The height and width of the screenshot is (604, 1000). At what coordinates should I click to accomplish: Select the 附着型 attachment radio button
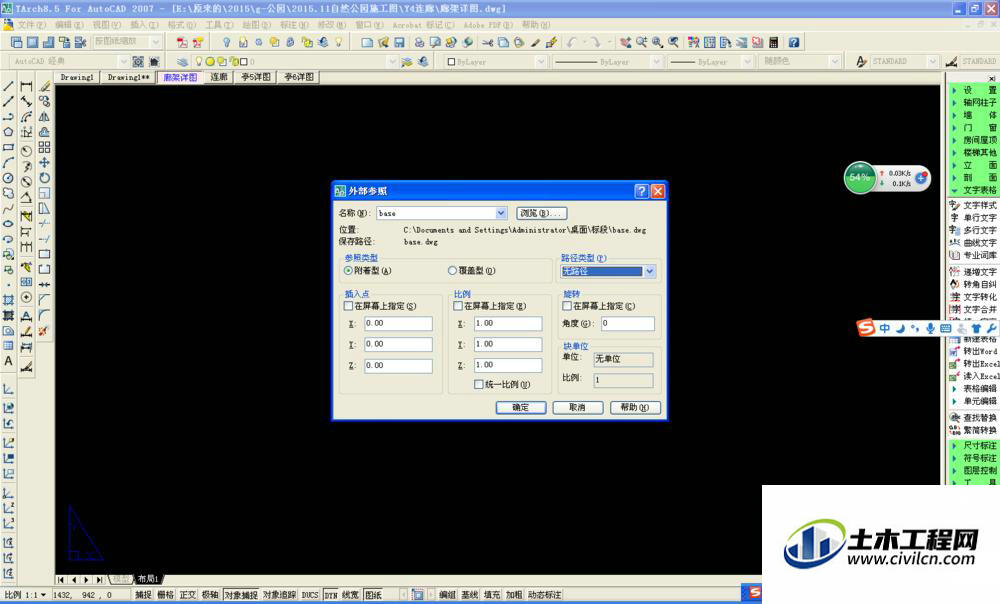[349, 270]
